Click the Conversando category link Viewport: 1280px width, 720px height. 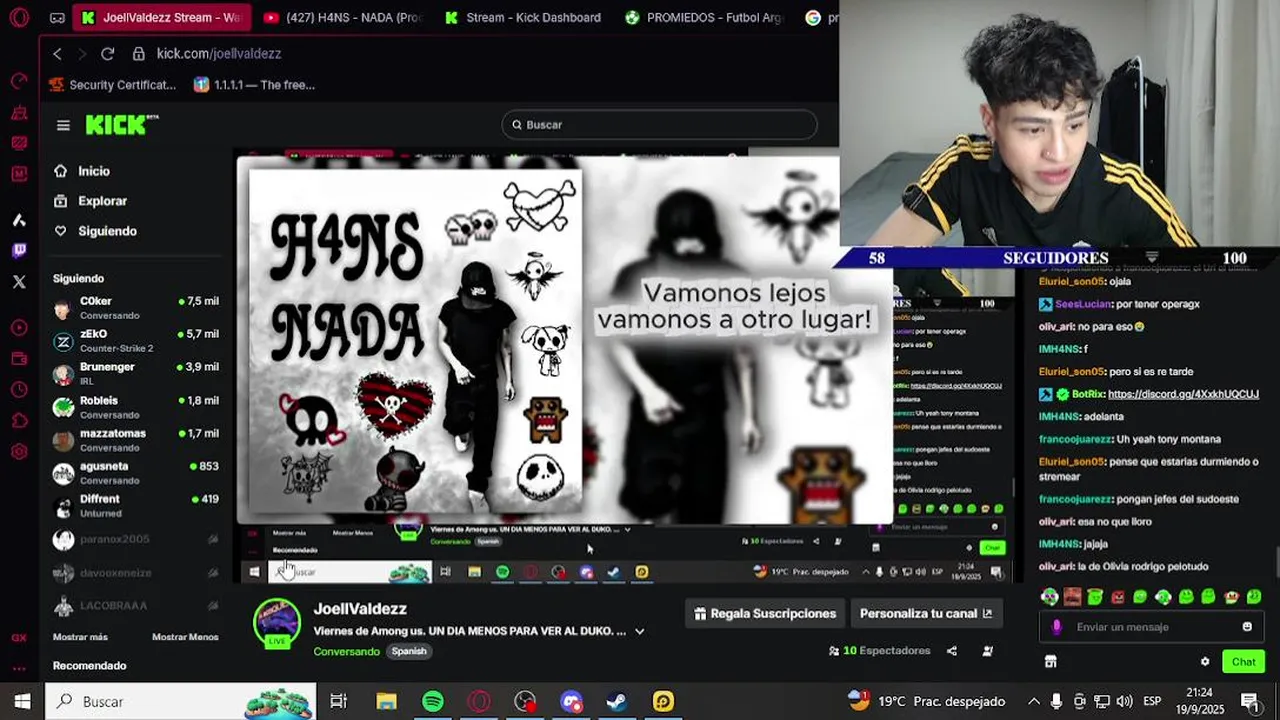tap(346, 652)
